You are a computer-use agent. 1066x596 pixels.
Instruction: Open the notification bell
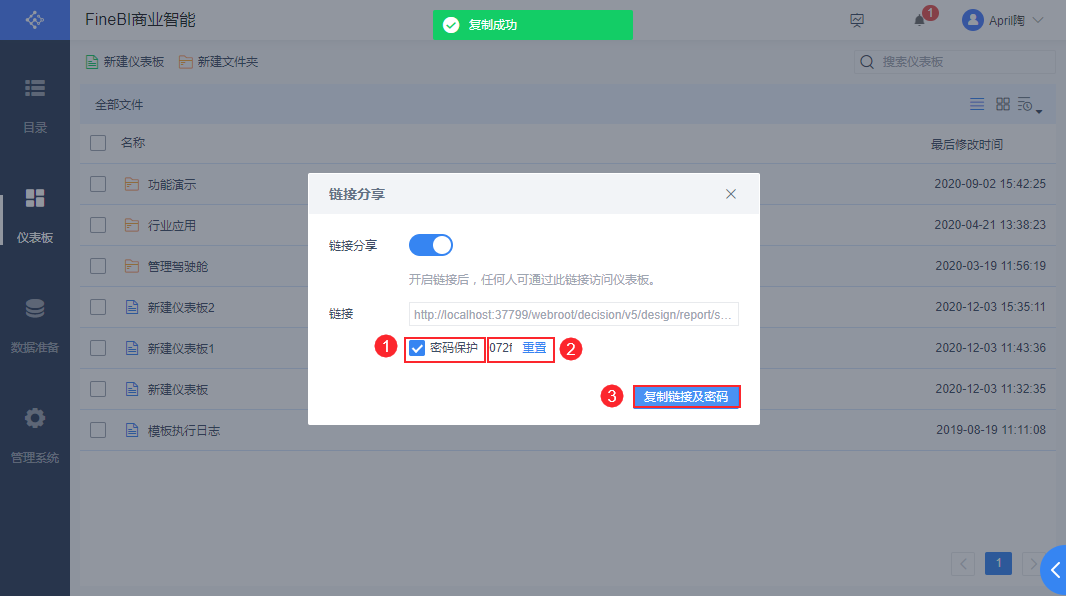click(919, 20)
